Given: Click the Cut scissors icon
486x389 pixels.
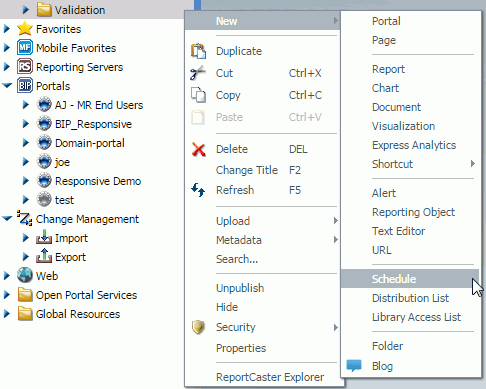Looking at the screenshot, I should point(198,73).
